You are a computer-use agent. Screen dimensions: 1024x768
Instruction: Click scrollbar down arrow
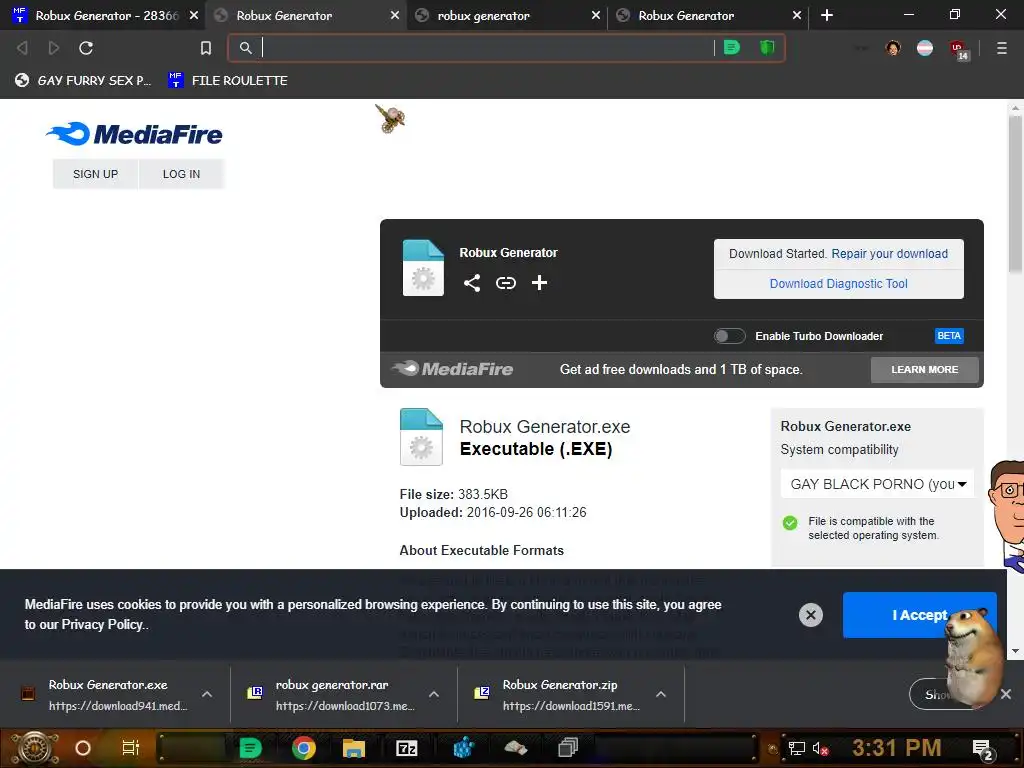[1015, 650]
